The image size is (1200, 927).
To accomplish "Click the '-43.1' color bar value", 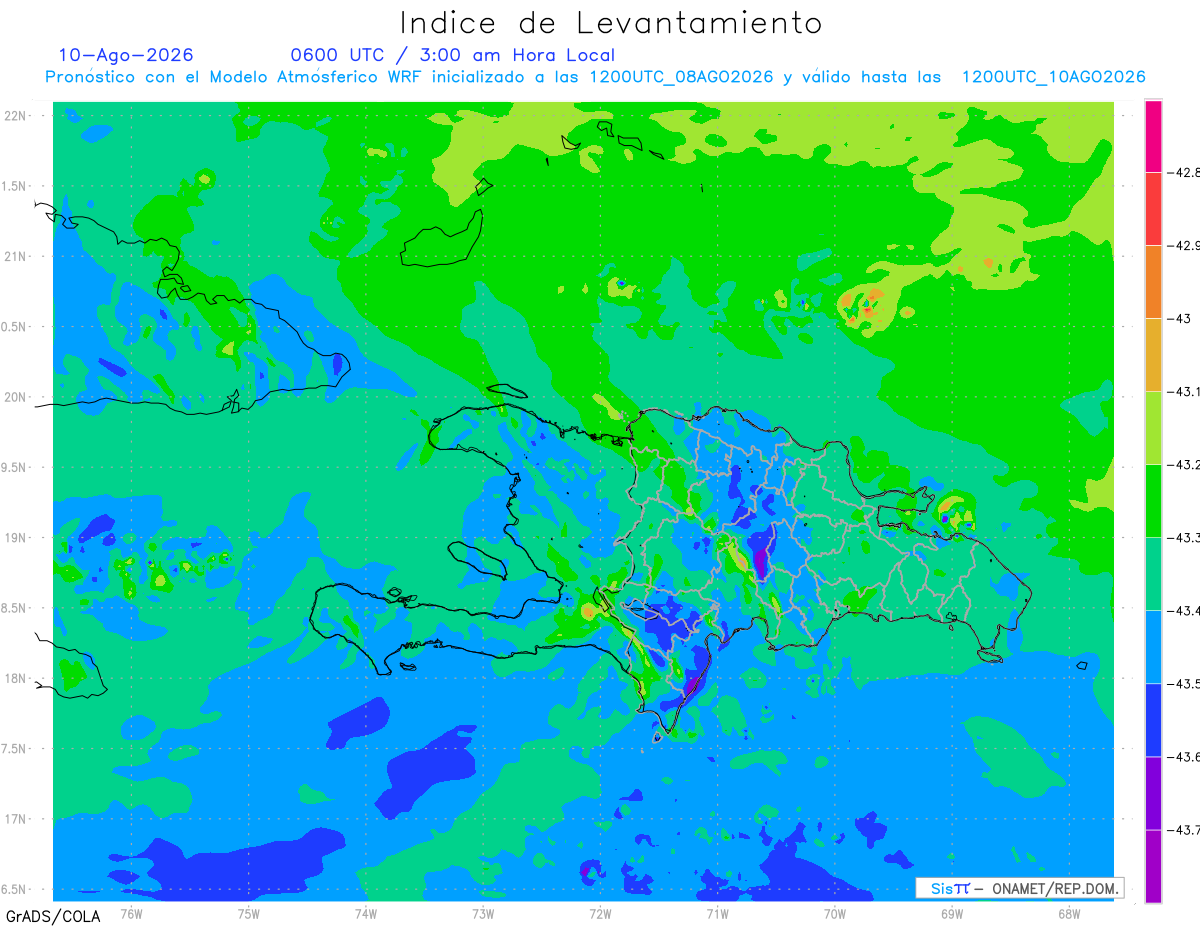I will pos(1182,392).
